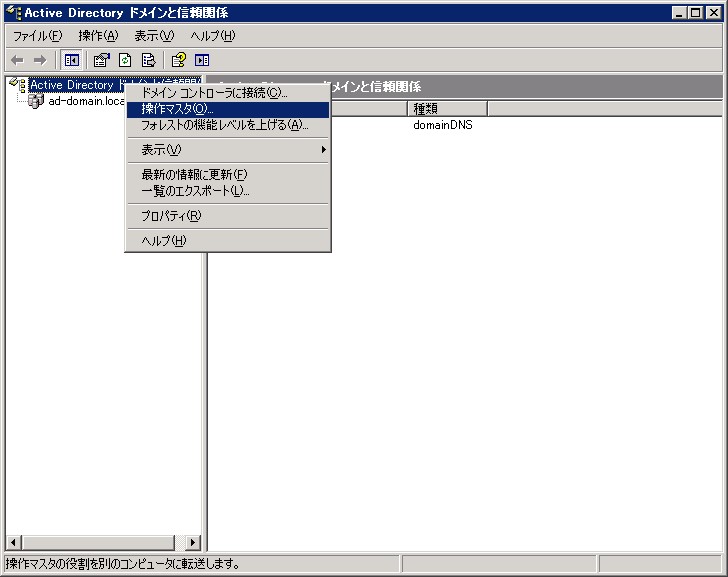Click the title bar application icon
Viewport: 728px width, 577px height.
(13, 13)
